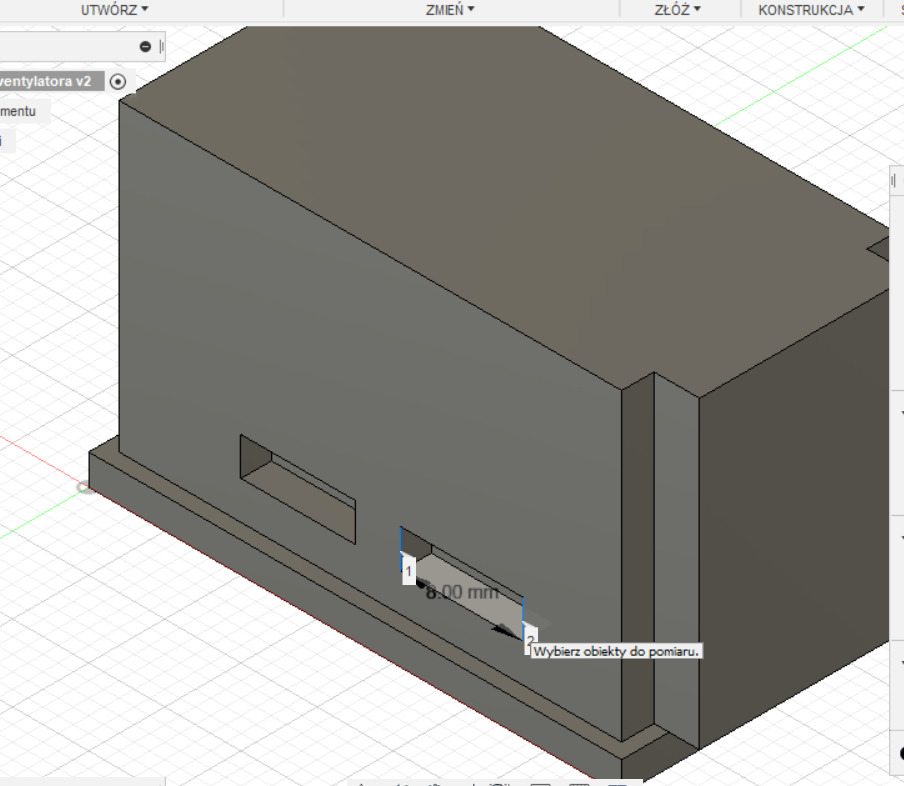The width and height of the screenshot is (904, 786).
Task: Open the UTWÓRZ dropdown menu
Action: coord(114,10)
